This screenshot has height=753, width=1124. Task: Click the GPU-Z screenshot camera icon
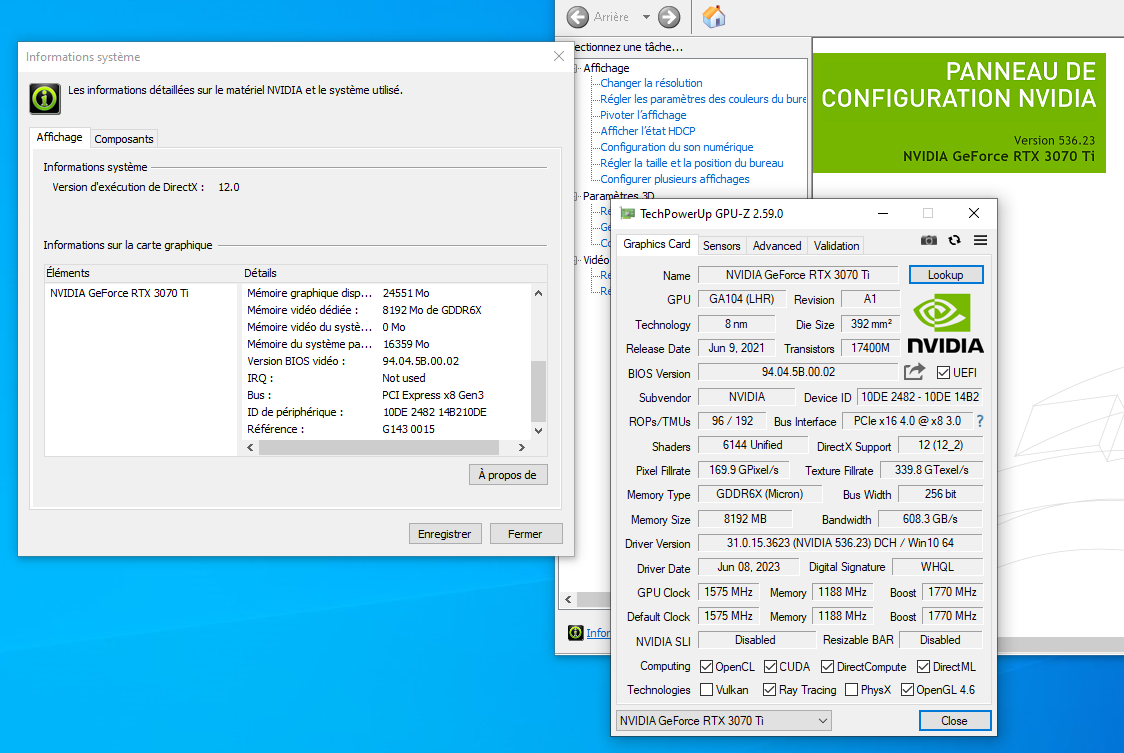(x=929, y=240)
